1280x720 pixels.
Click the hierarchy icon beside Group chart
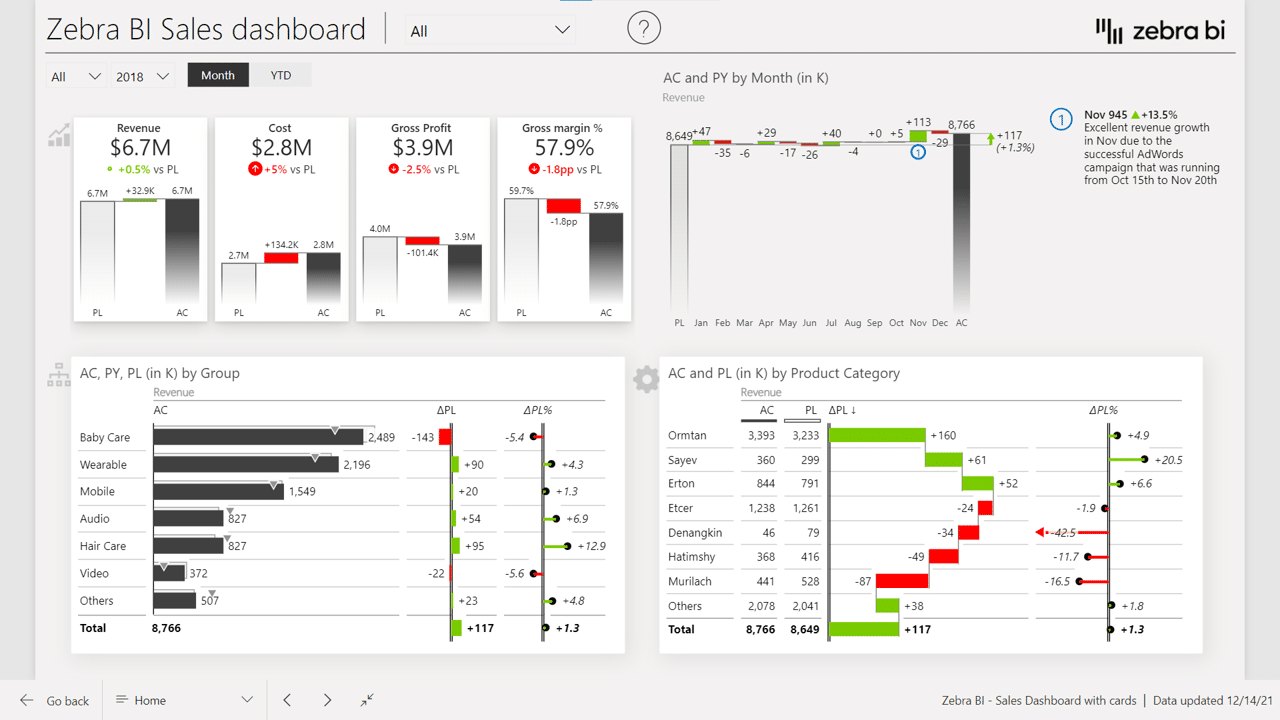58,375
